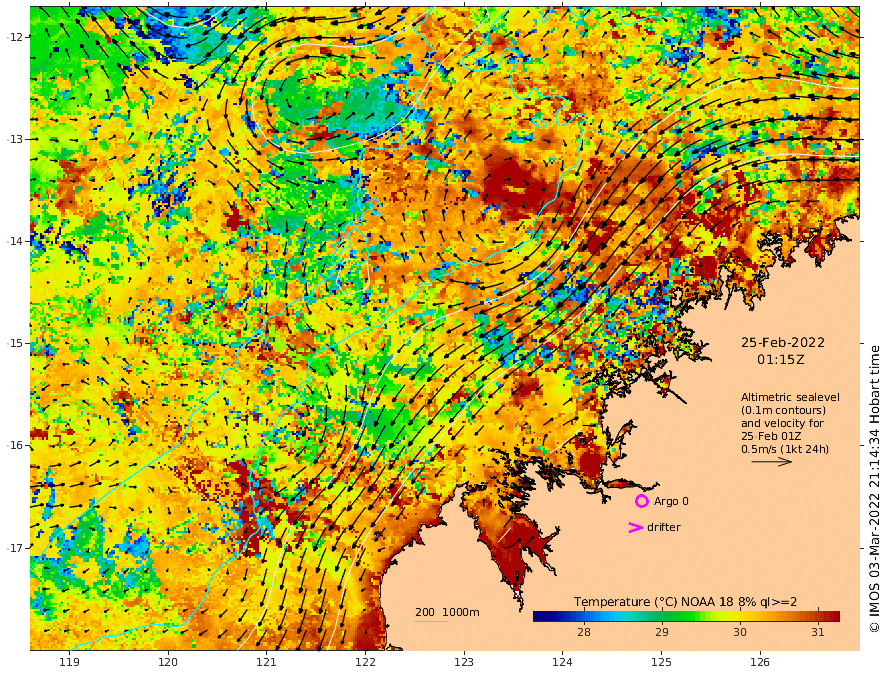Click the IMOS copyright timestamp text
Image resolution: width=880 pixels, height=680 pixels.
[873, 489]
